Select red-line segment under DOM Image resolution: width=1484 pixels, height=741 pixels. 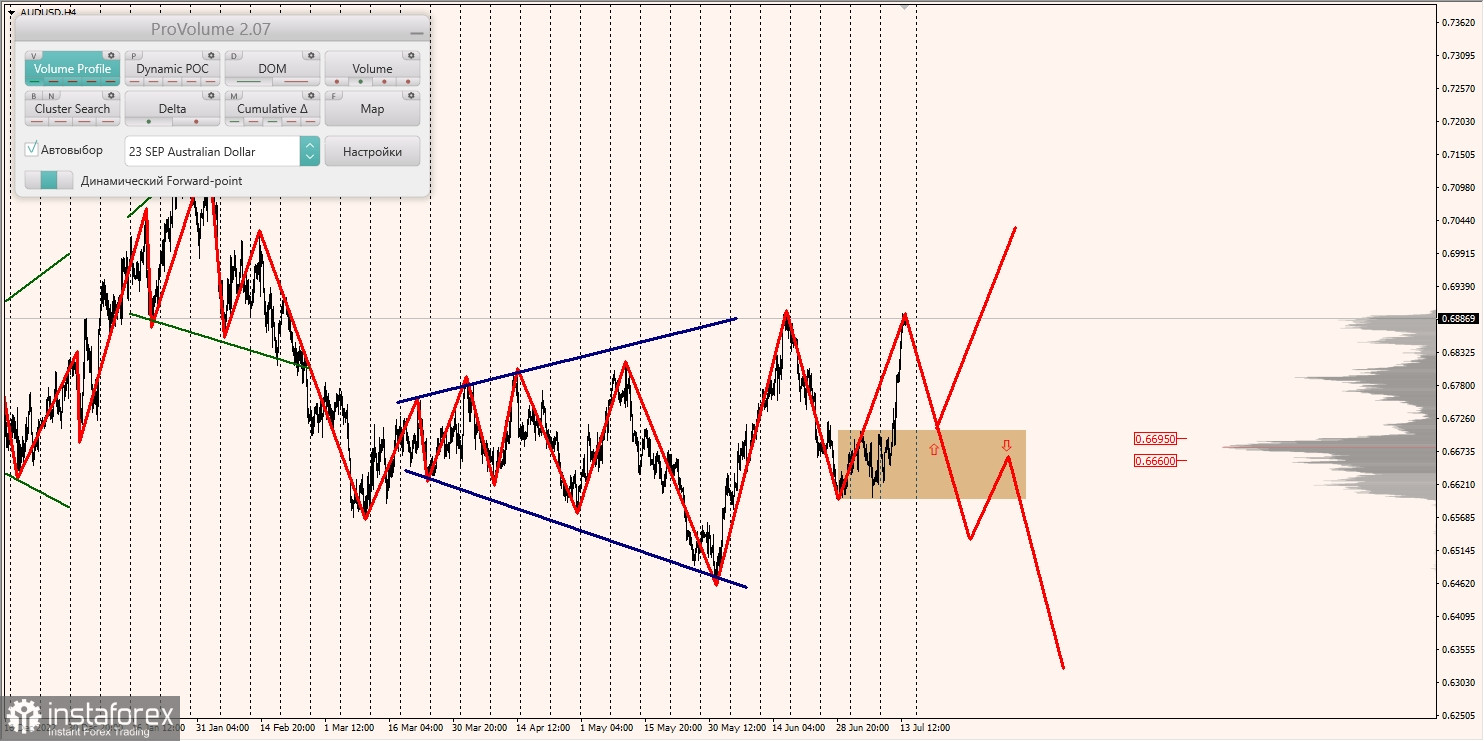click(x=296, y=82)
